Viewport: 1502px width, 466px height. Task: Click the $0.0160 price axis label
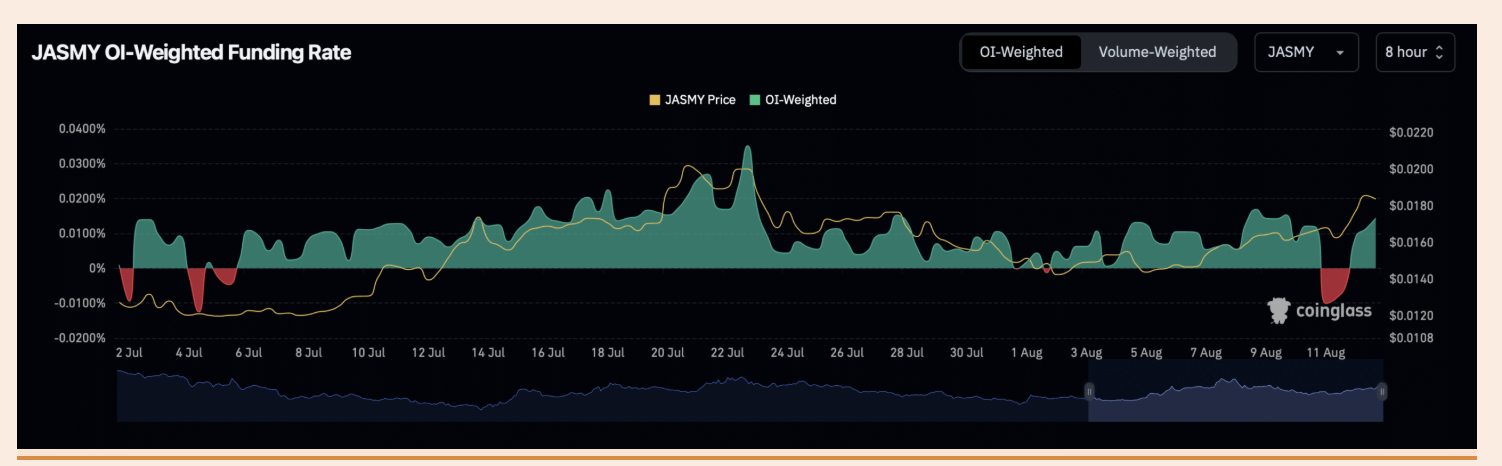(x=1411, y=243)
